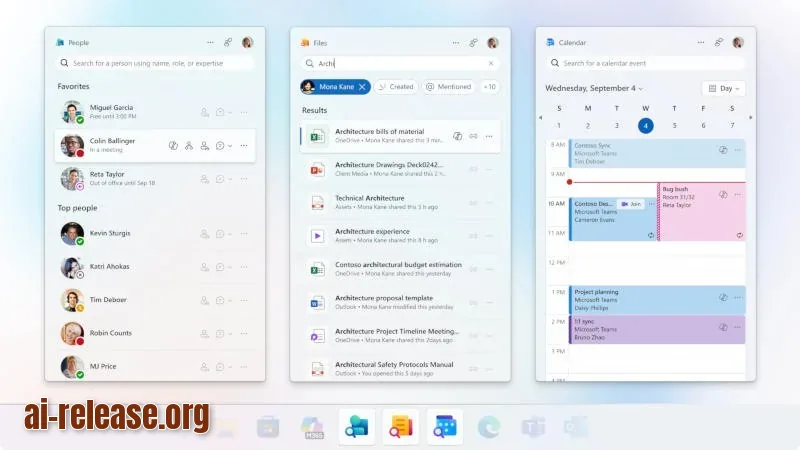Open Architectural Safety Protocols Manual file
The image size is (800, 450).
pyautogui.click(x=401, y=368)
